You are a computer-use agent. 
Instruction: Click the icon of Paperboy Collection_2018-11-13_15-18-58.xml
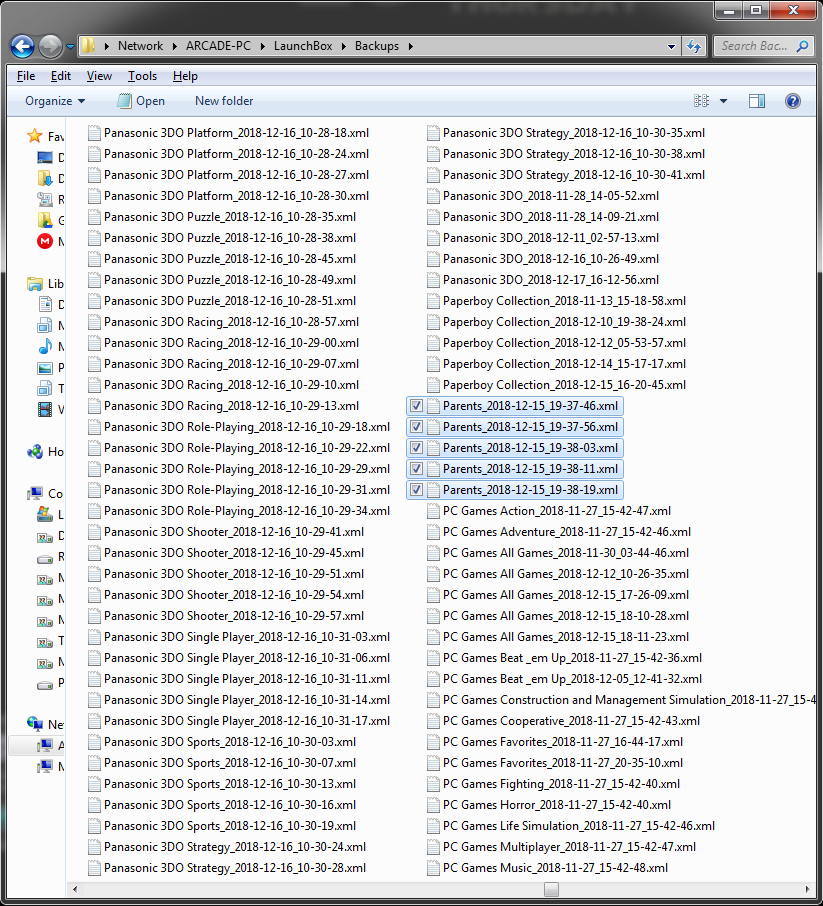pos(432,301)
